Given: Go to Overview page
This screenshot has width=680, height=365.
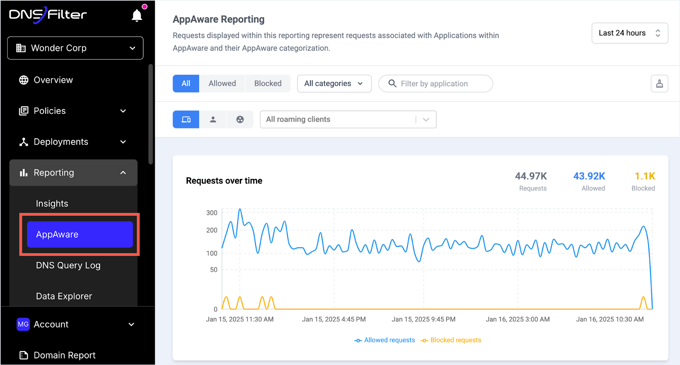Looking at the screenshot, I should pyautogui.click(x=53, y=80).
